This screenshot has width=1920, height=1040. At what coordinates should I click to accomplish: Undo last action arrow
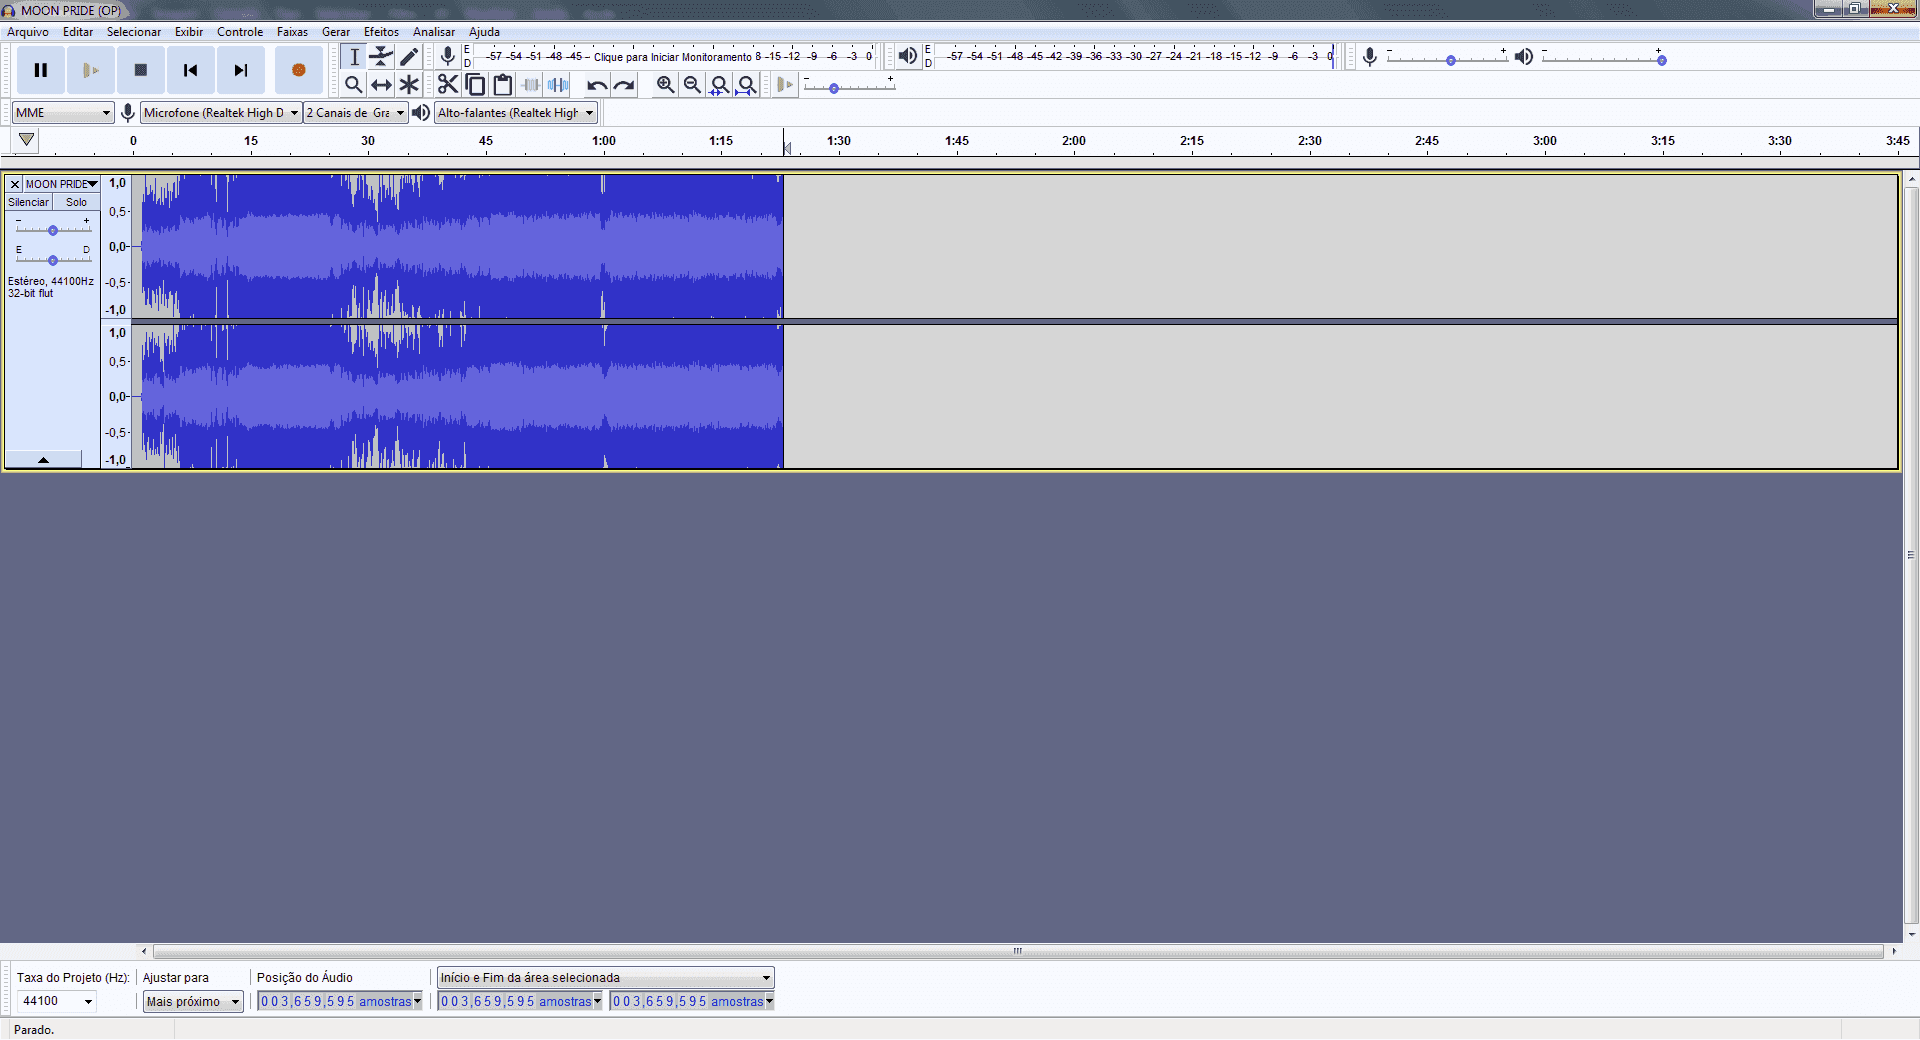(597, 85)
